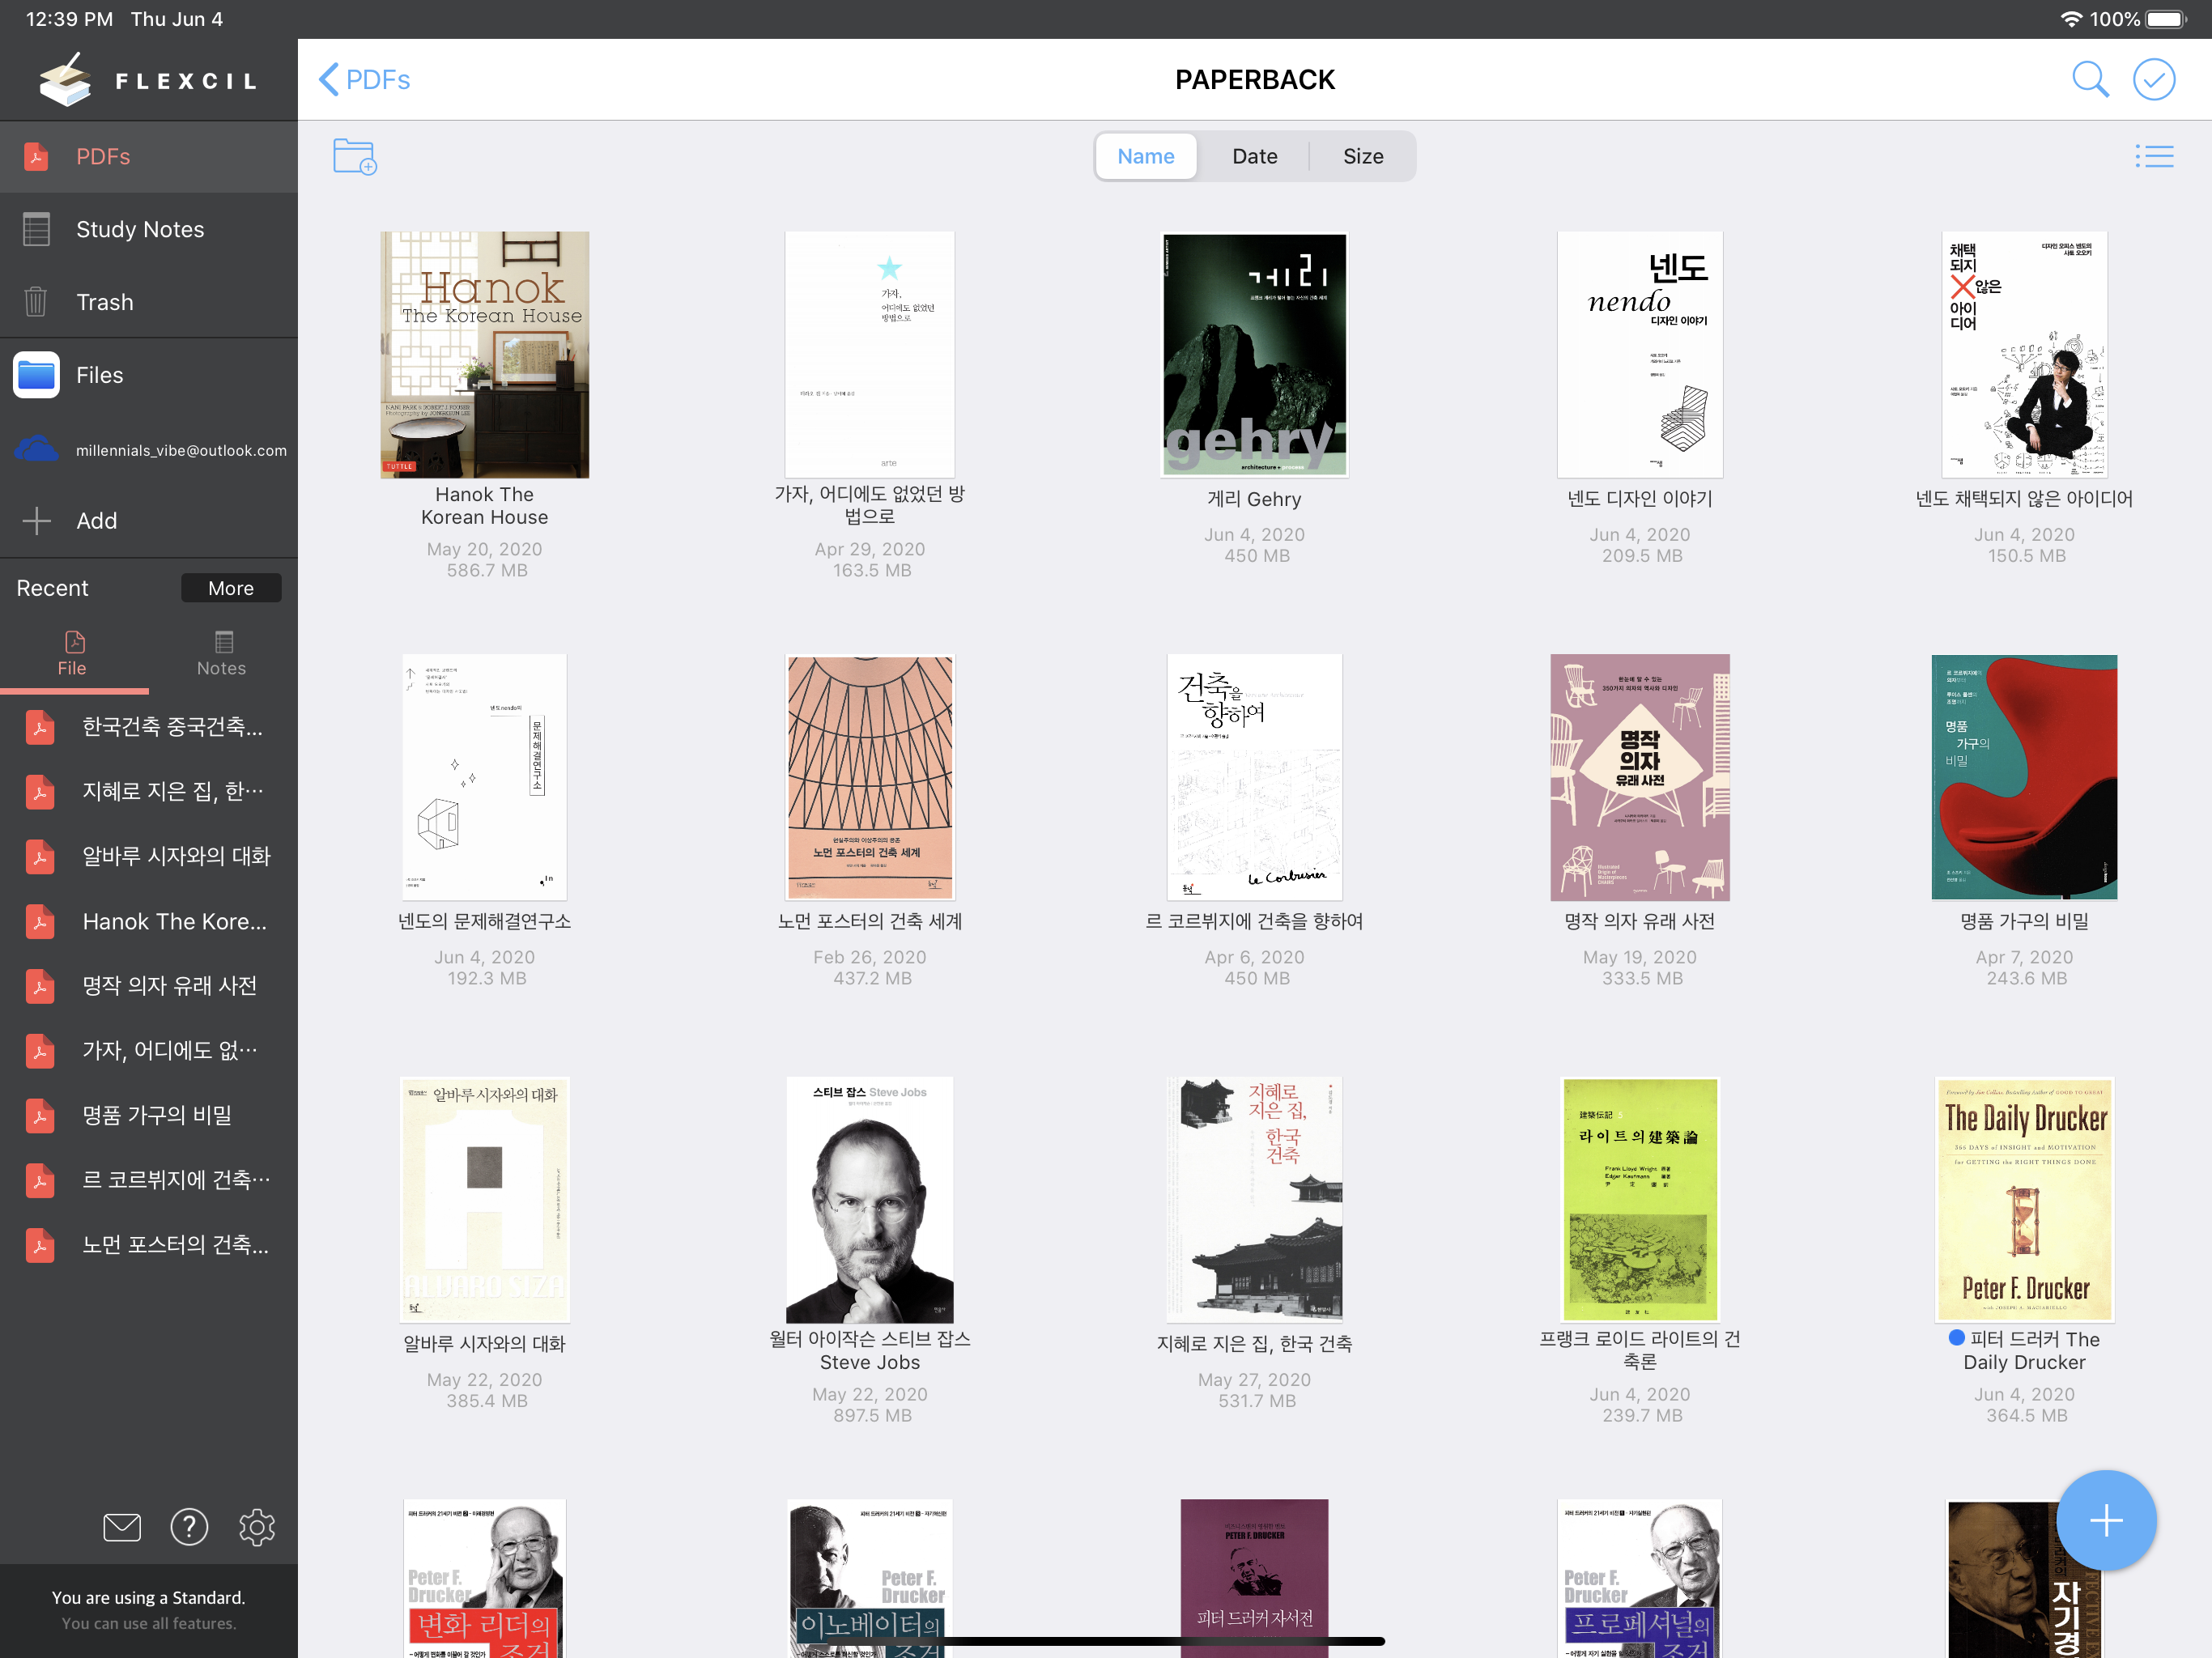
Task: Open recent file 지혜로 지은 집
Action: click(x=149, y=791)
